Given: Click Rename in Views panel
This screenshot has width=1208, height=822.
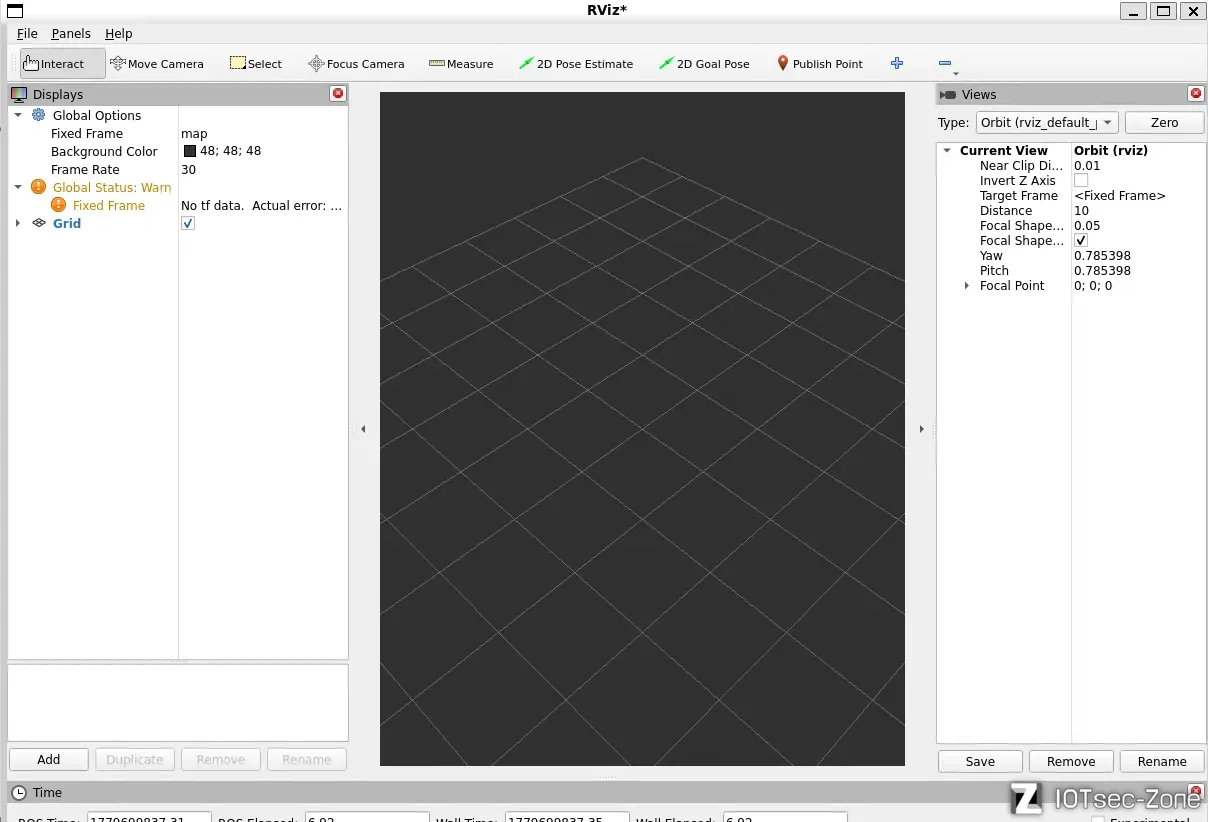Looking at the screenshot, I should [x=1162, y=761].
